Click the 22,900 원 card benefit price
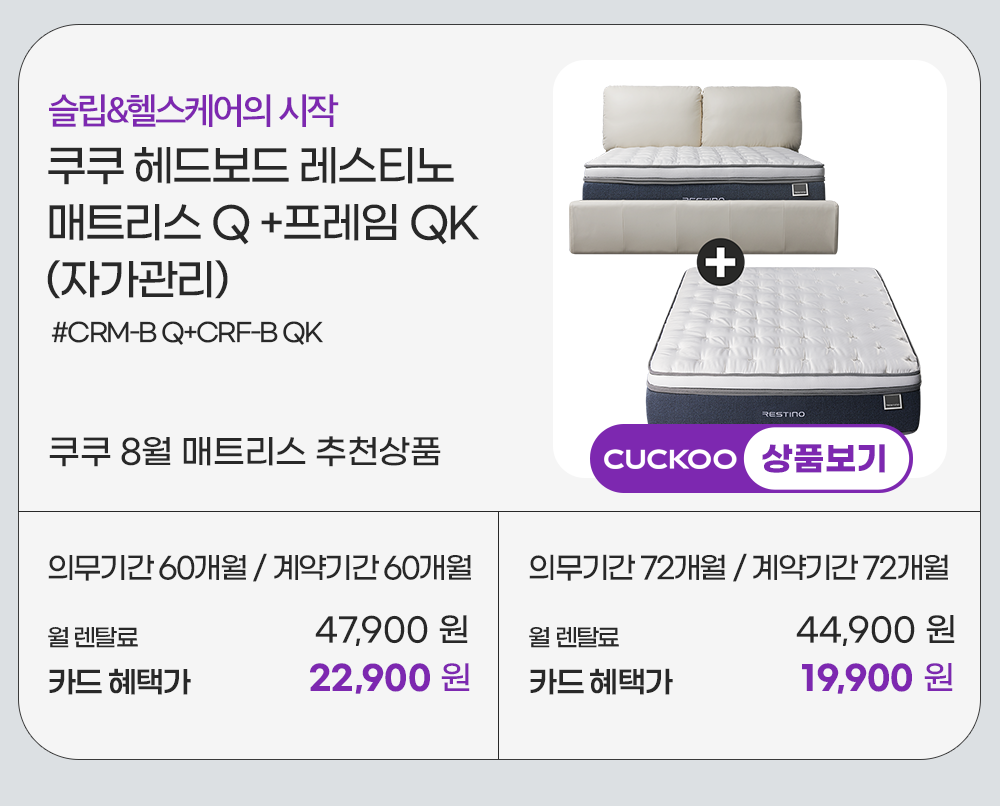Viewport: 1000px width, 806px height. point(389,678)
